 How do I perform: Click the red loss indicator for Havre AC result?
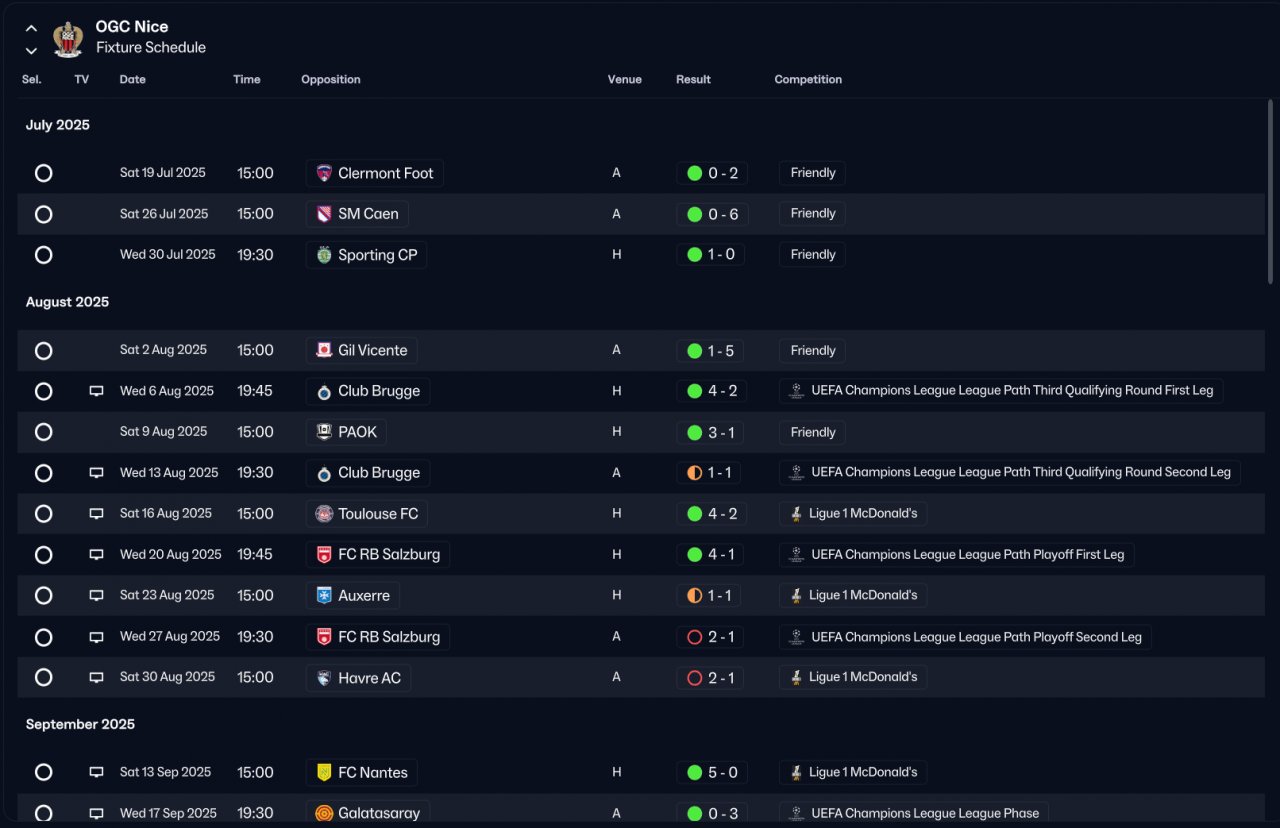[694, 677]
